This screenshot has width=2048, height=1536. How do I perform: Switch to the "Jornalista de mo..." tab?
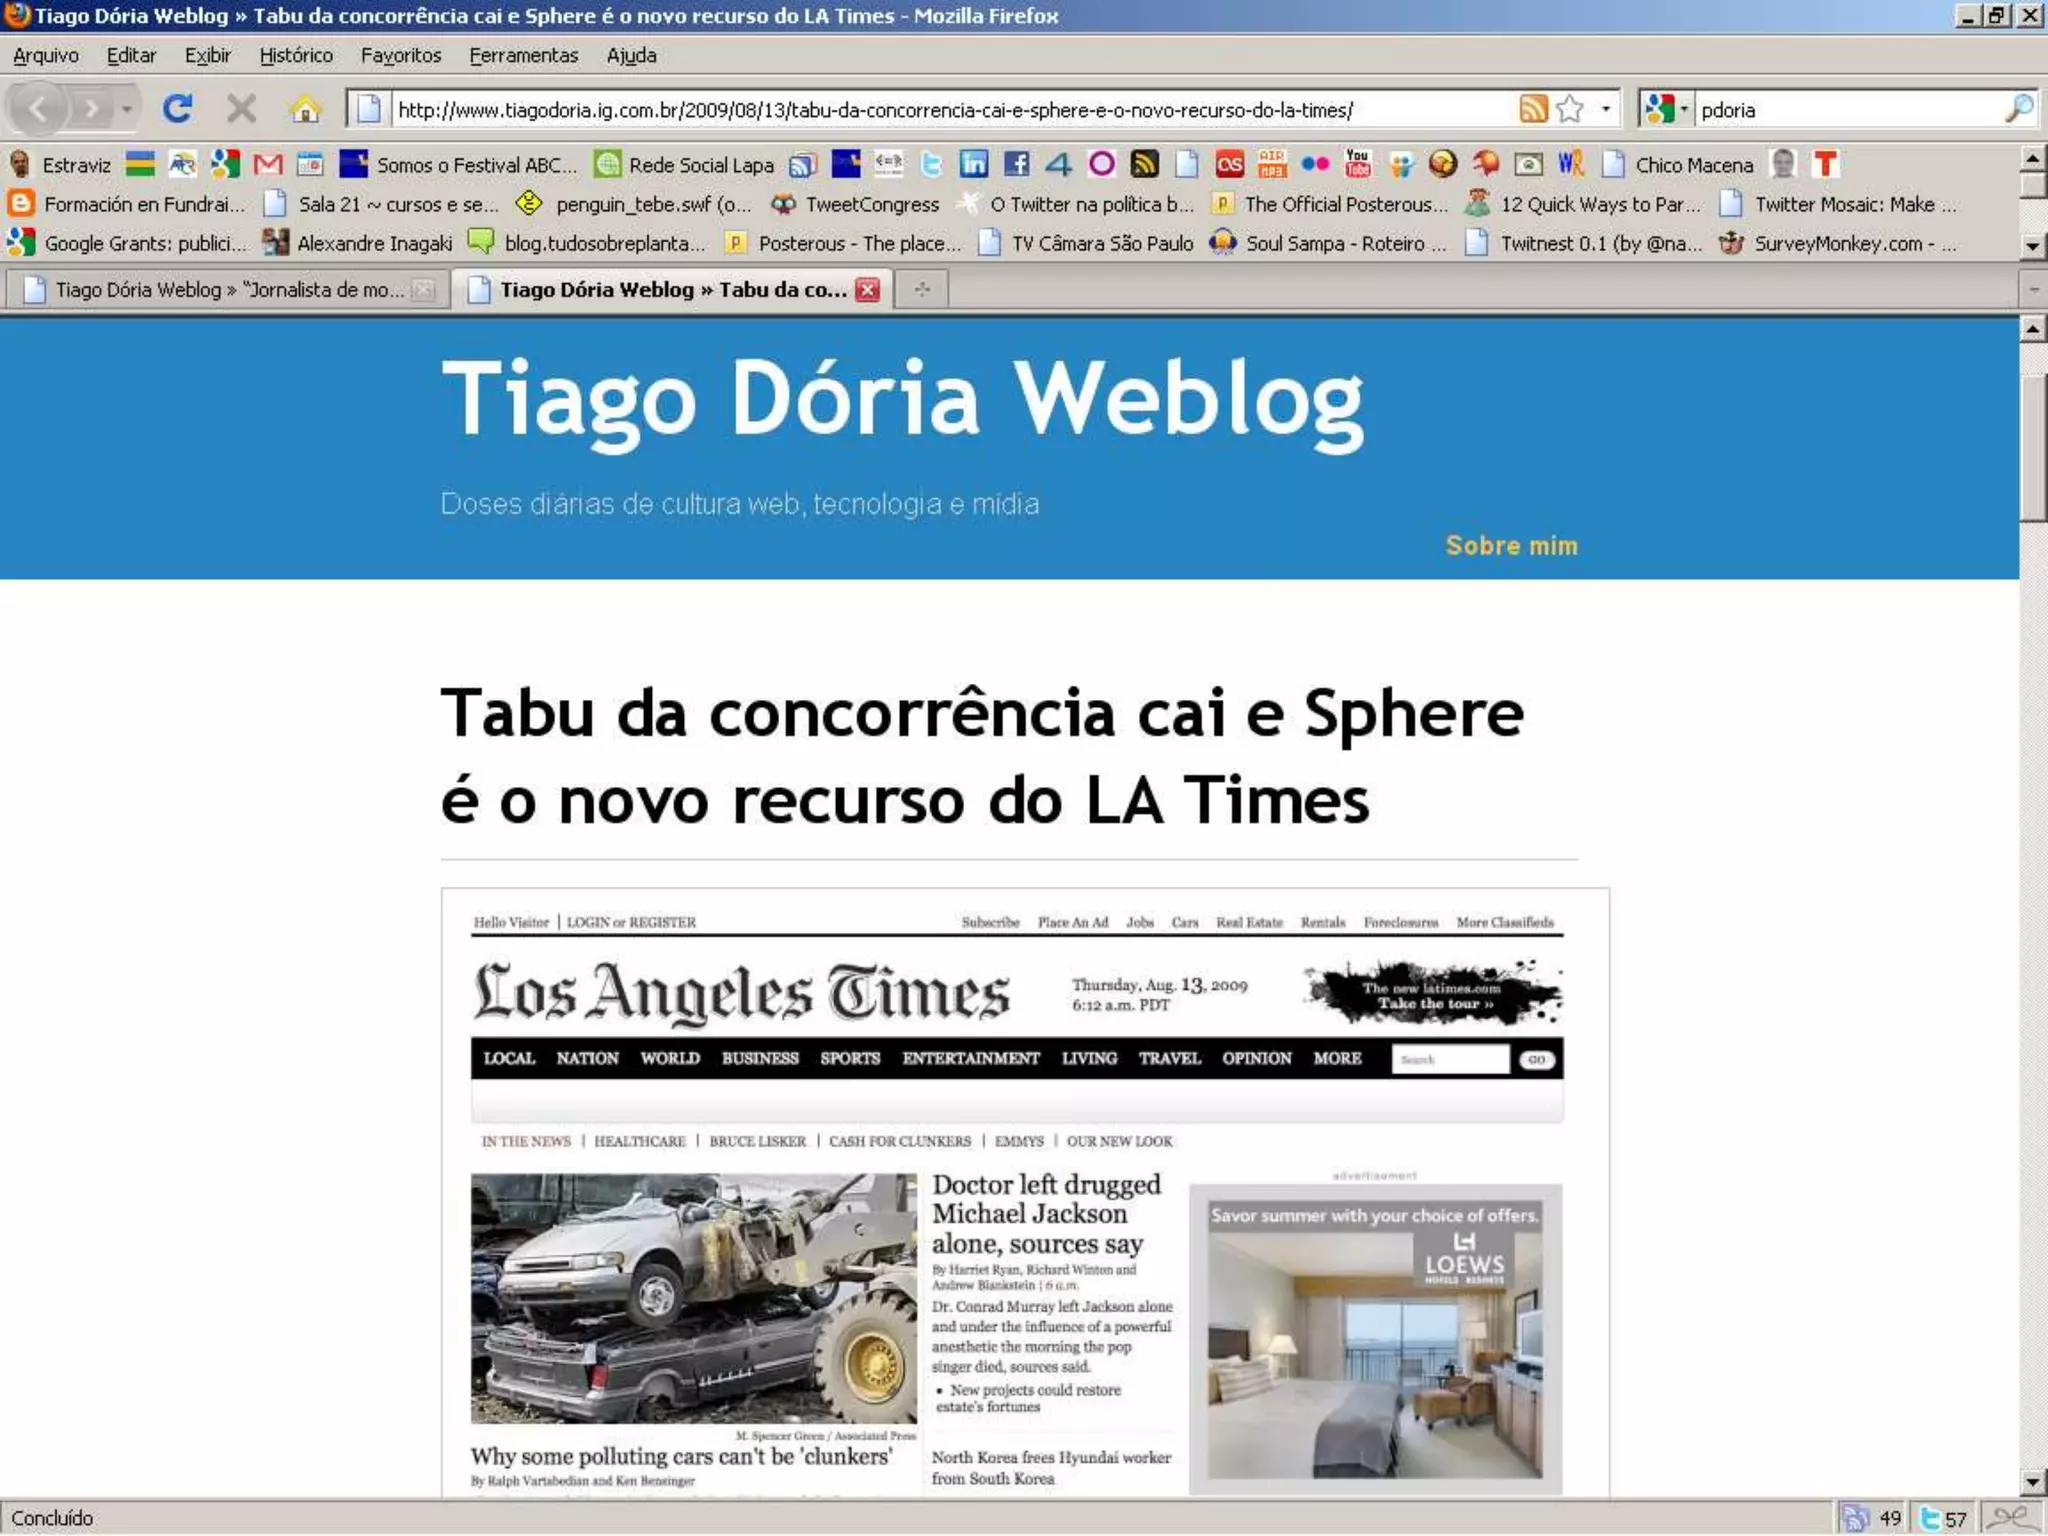[x=228, y=290]
